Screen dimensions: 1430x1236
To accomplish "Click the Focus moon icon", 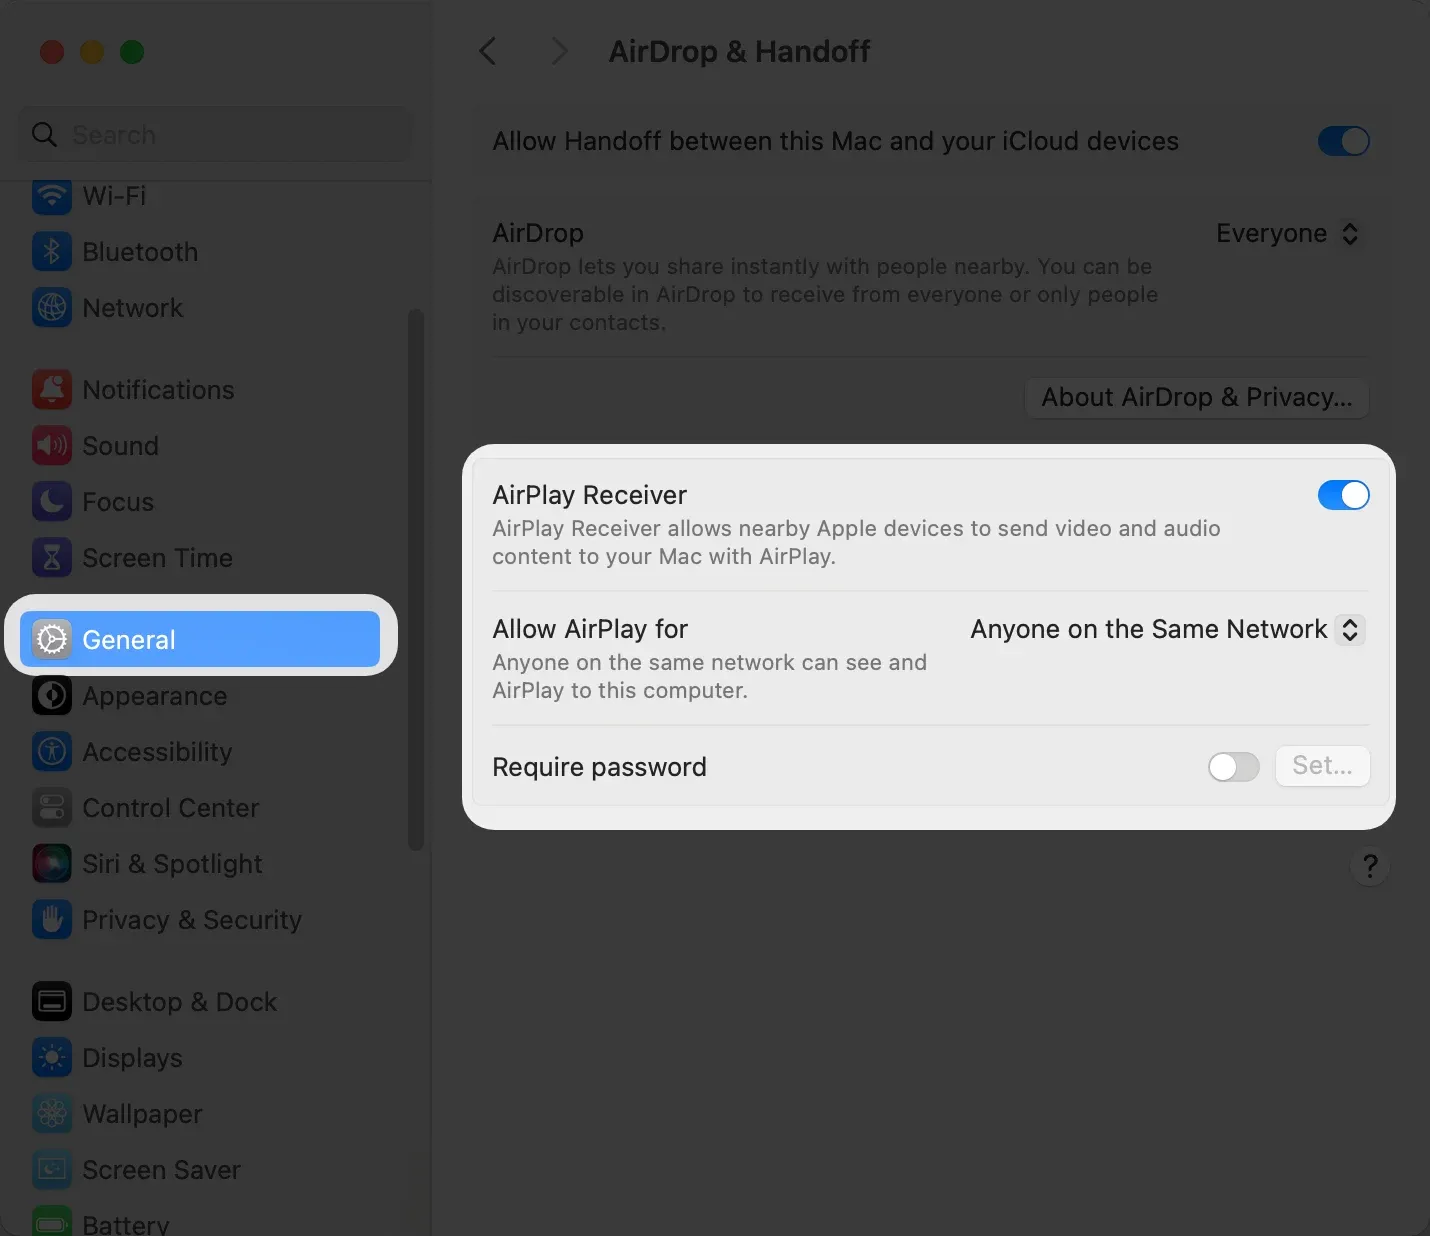I will coord(52,502).
